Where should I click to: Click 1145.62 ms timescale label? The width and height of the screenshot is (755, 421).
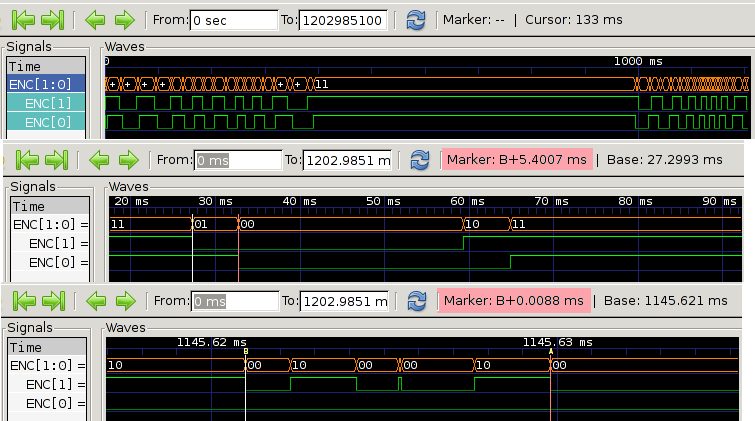211,342
